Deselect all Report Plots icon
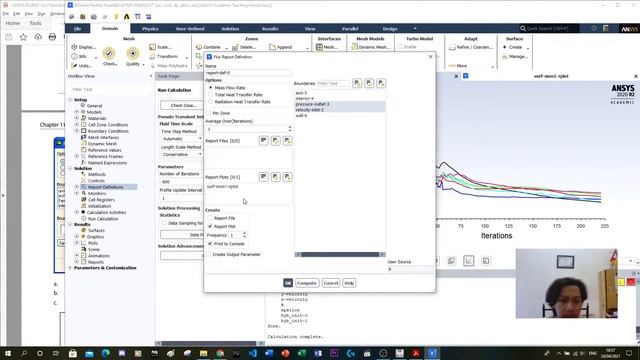 (x=287, y=177)
